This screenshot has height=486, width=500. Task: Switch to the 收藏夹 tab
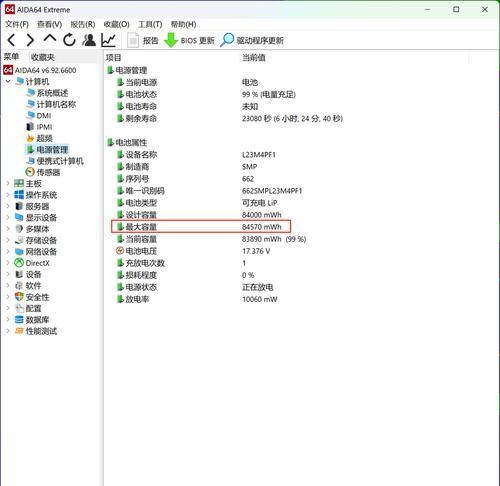point(43,57)
